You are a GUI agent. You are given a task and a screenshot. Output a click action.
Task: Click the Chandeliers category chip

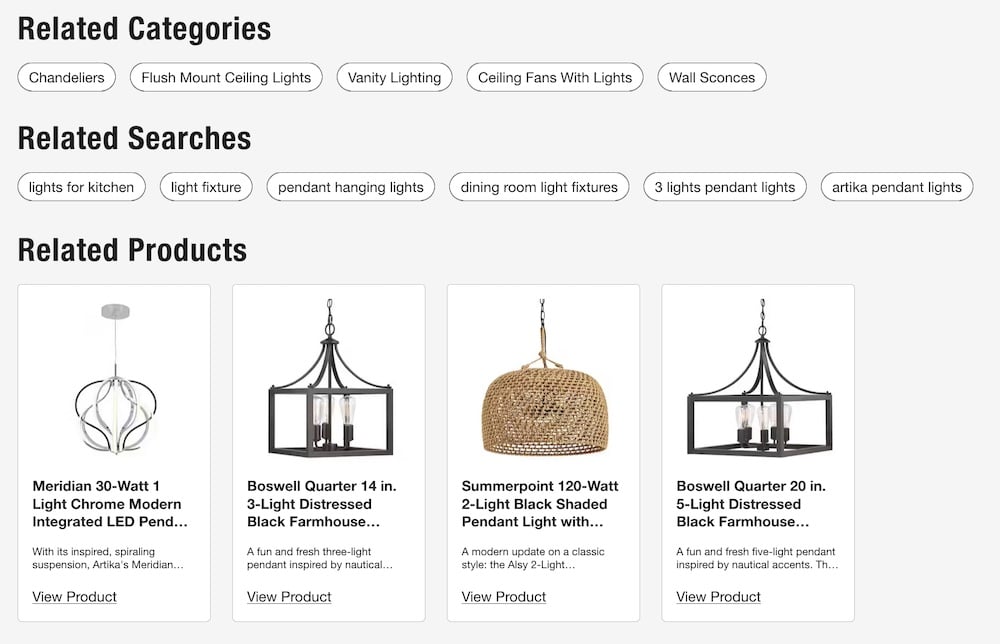pos(67,77)
